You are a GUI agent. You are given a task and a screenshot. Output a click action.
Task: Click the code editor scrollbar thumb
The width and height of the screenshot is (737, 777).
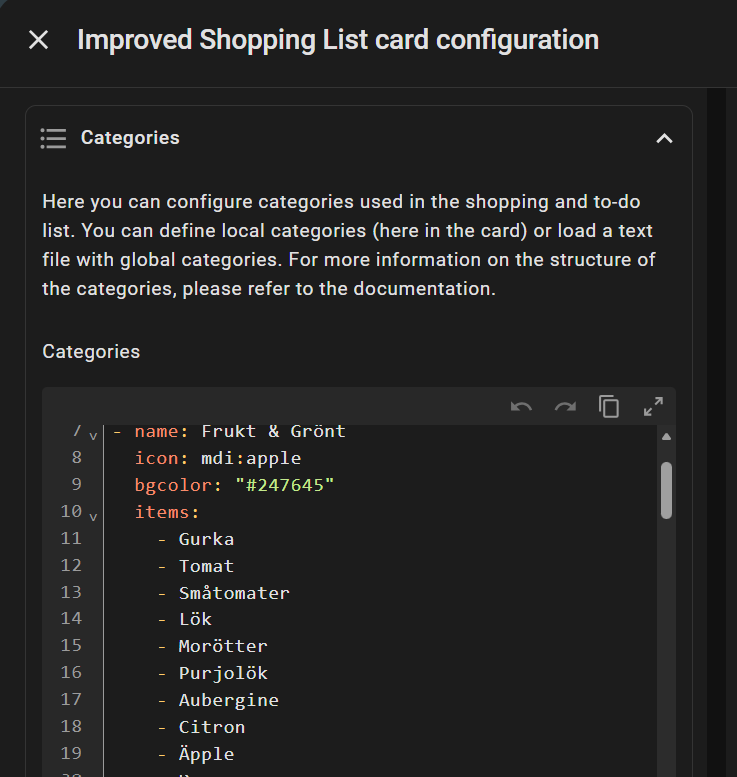[x=666, y=489]
